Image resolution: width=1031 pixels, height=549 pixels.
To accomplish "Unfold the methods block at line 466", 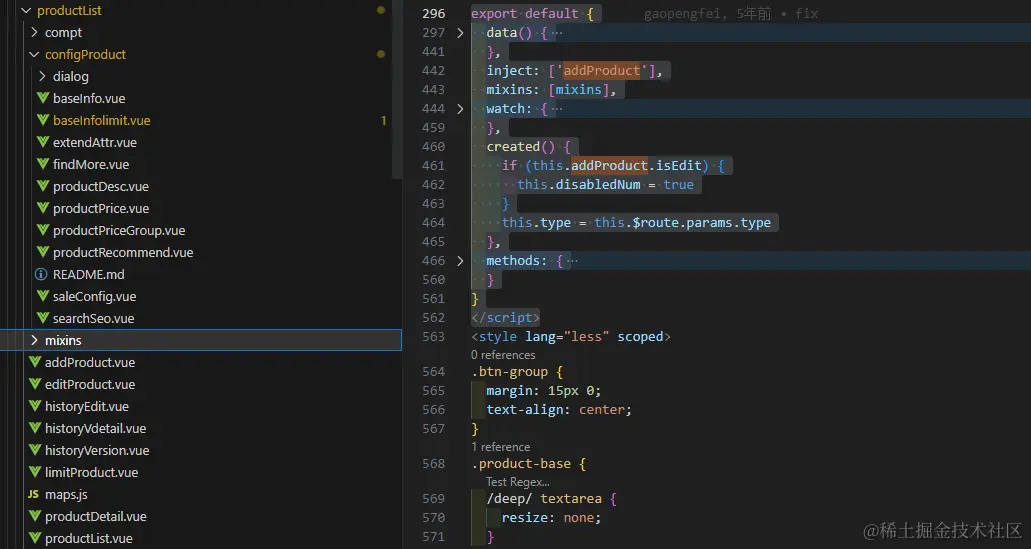I will pos(460,260).
